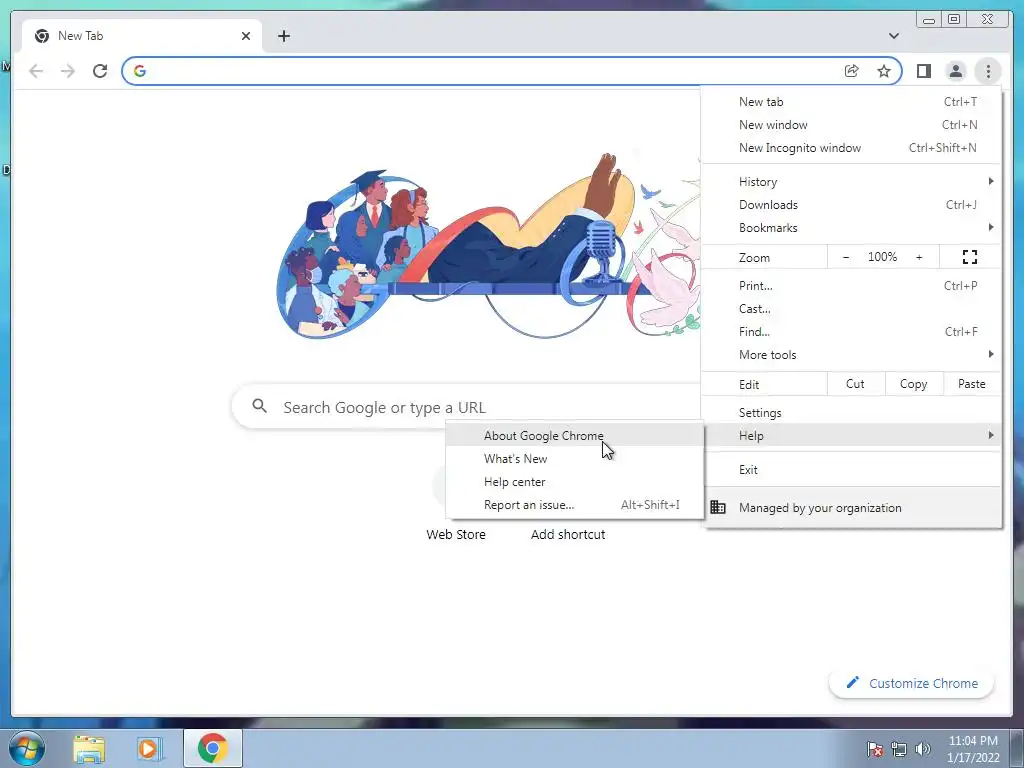Select New Incognito window

tap(852, 148)
